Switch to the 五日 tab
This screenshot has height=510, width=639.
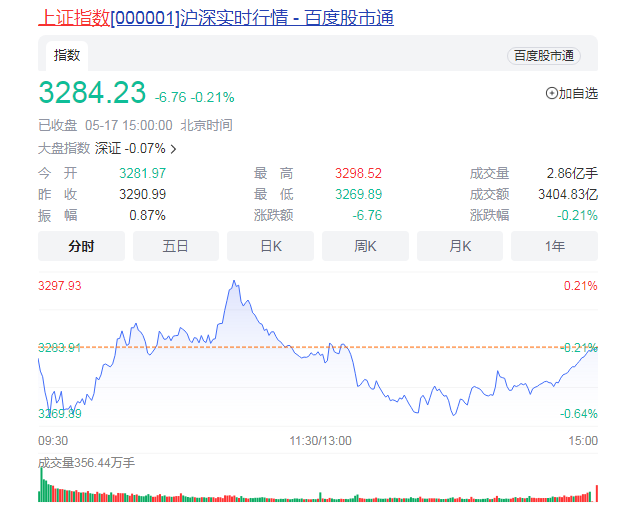click(x=175, y=246)
